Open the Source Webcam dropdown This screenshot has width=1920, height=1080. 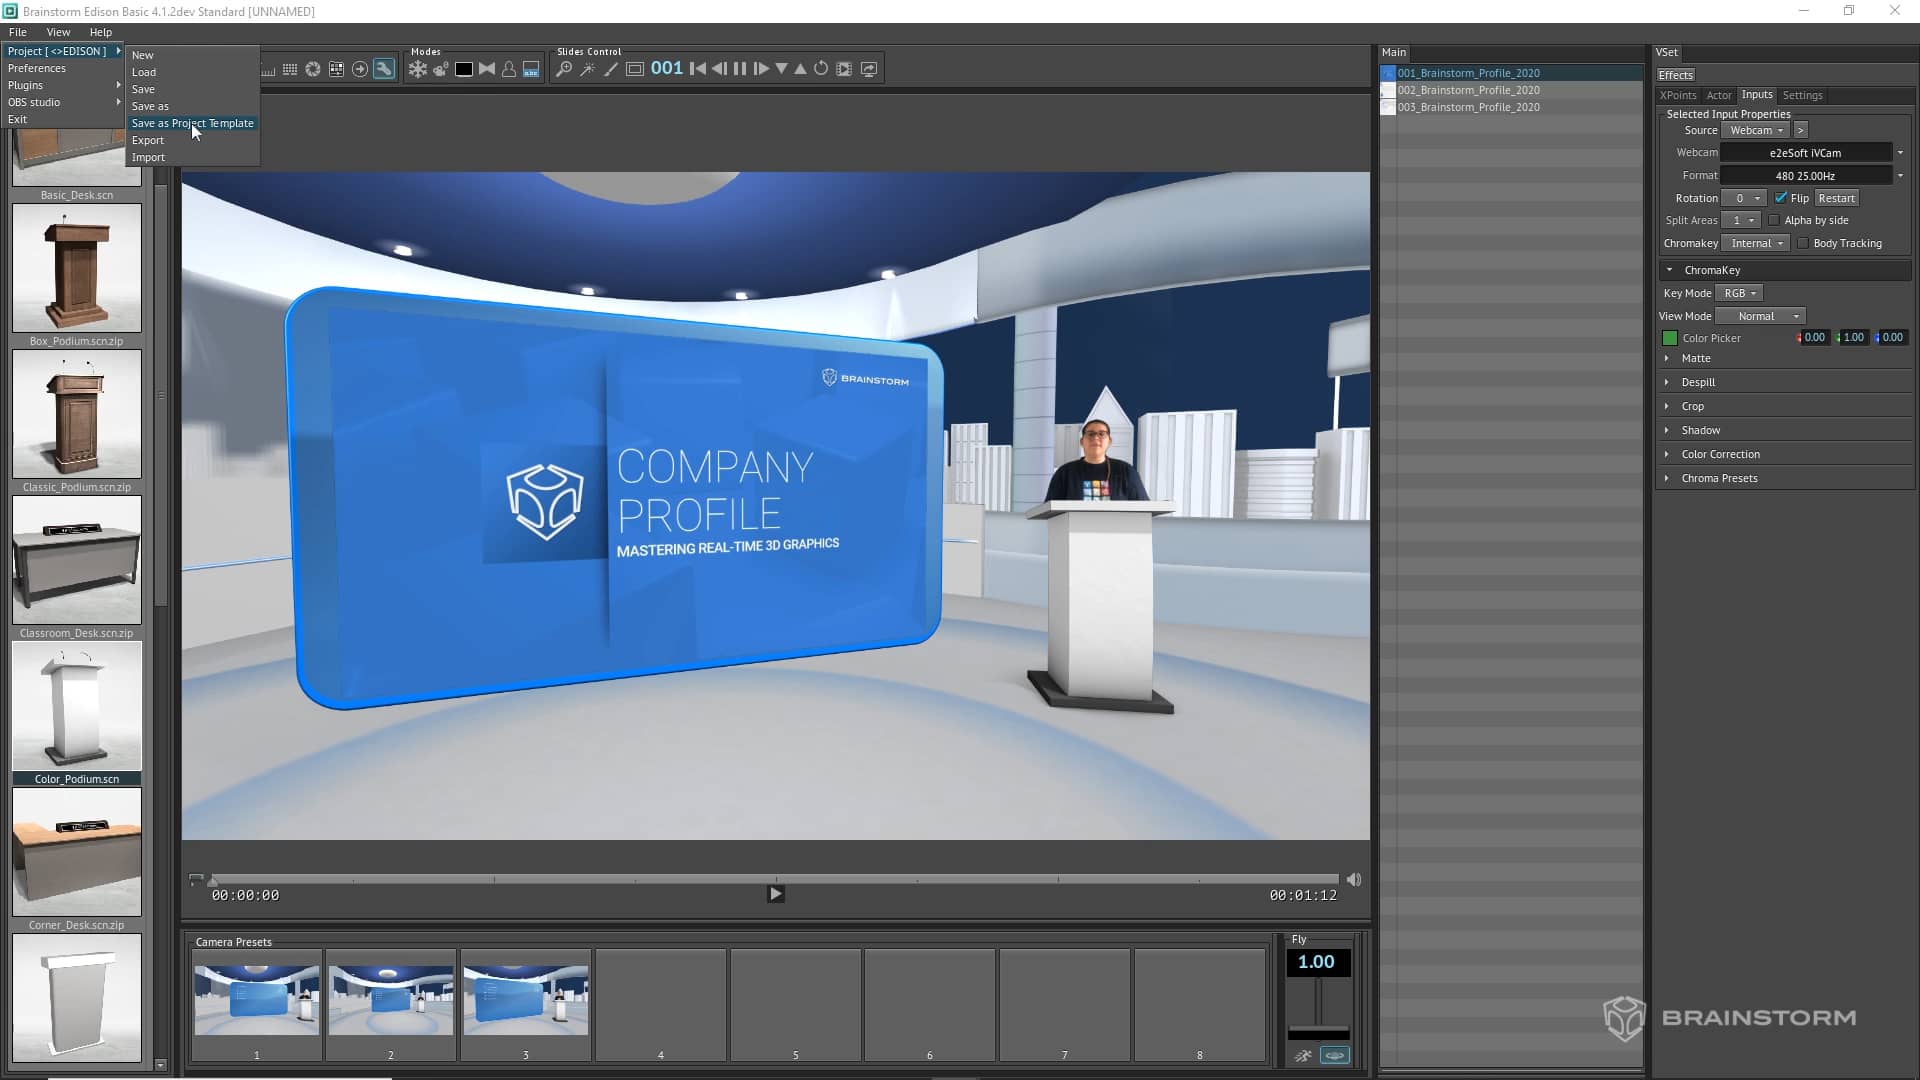click(1756, 130)
